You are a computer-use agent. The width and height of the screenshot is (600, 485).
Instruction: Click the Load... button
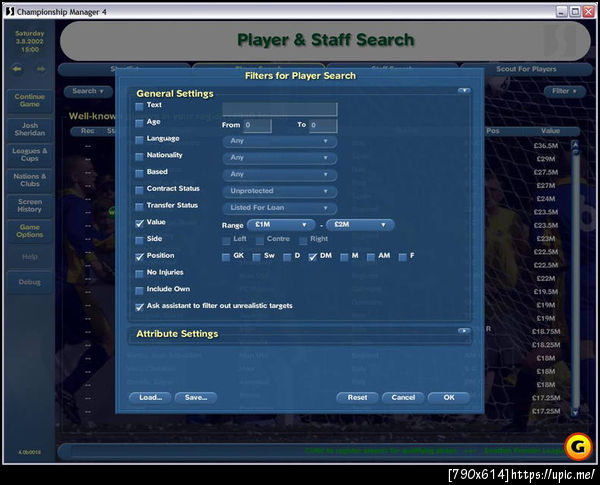(150, 398)
